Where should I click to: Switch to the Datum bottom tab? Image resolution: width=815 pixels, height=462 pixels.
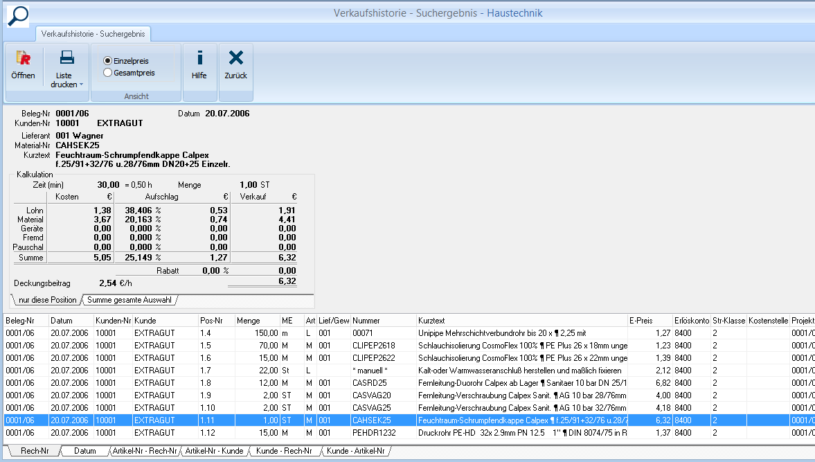85,451
